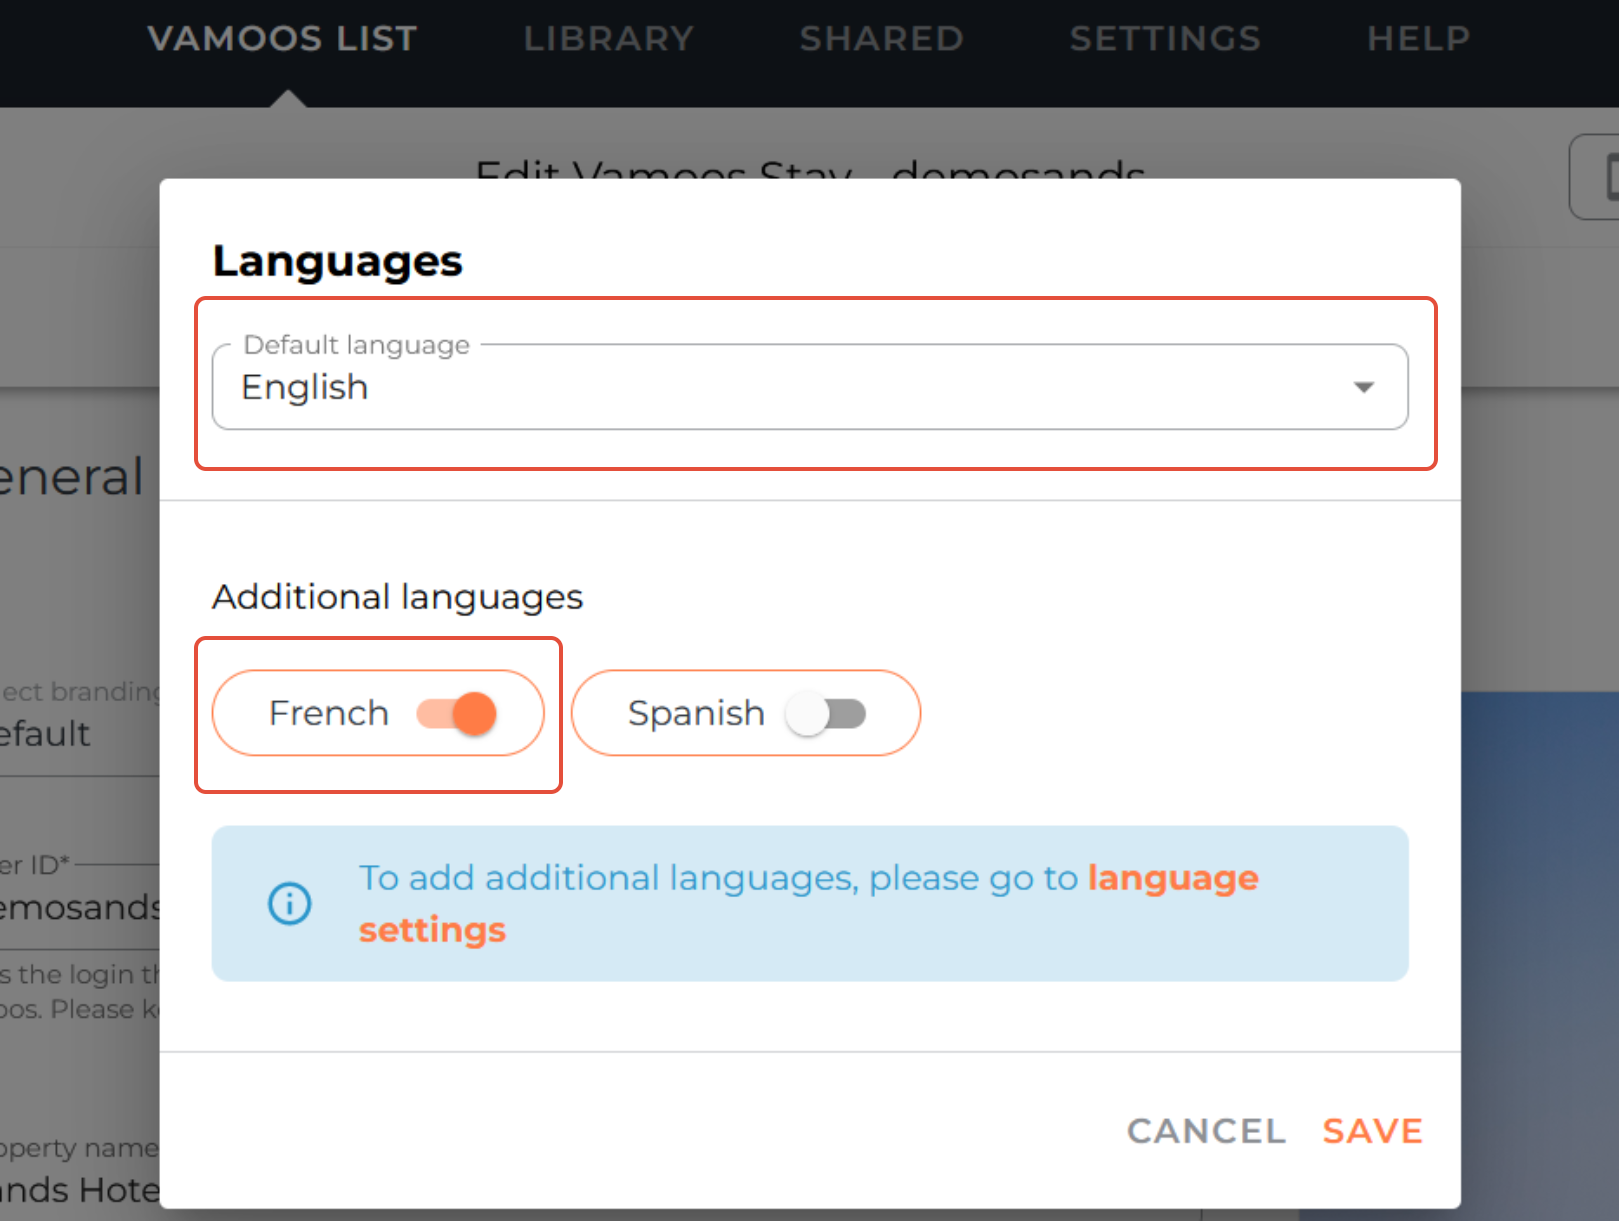
Task: Save the language changes
Action: click(x=1372, y=1131)
